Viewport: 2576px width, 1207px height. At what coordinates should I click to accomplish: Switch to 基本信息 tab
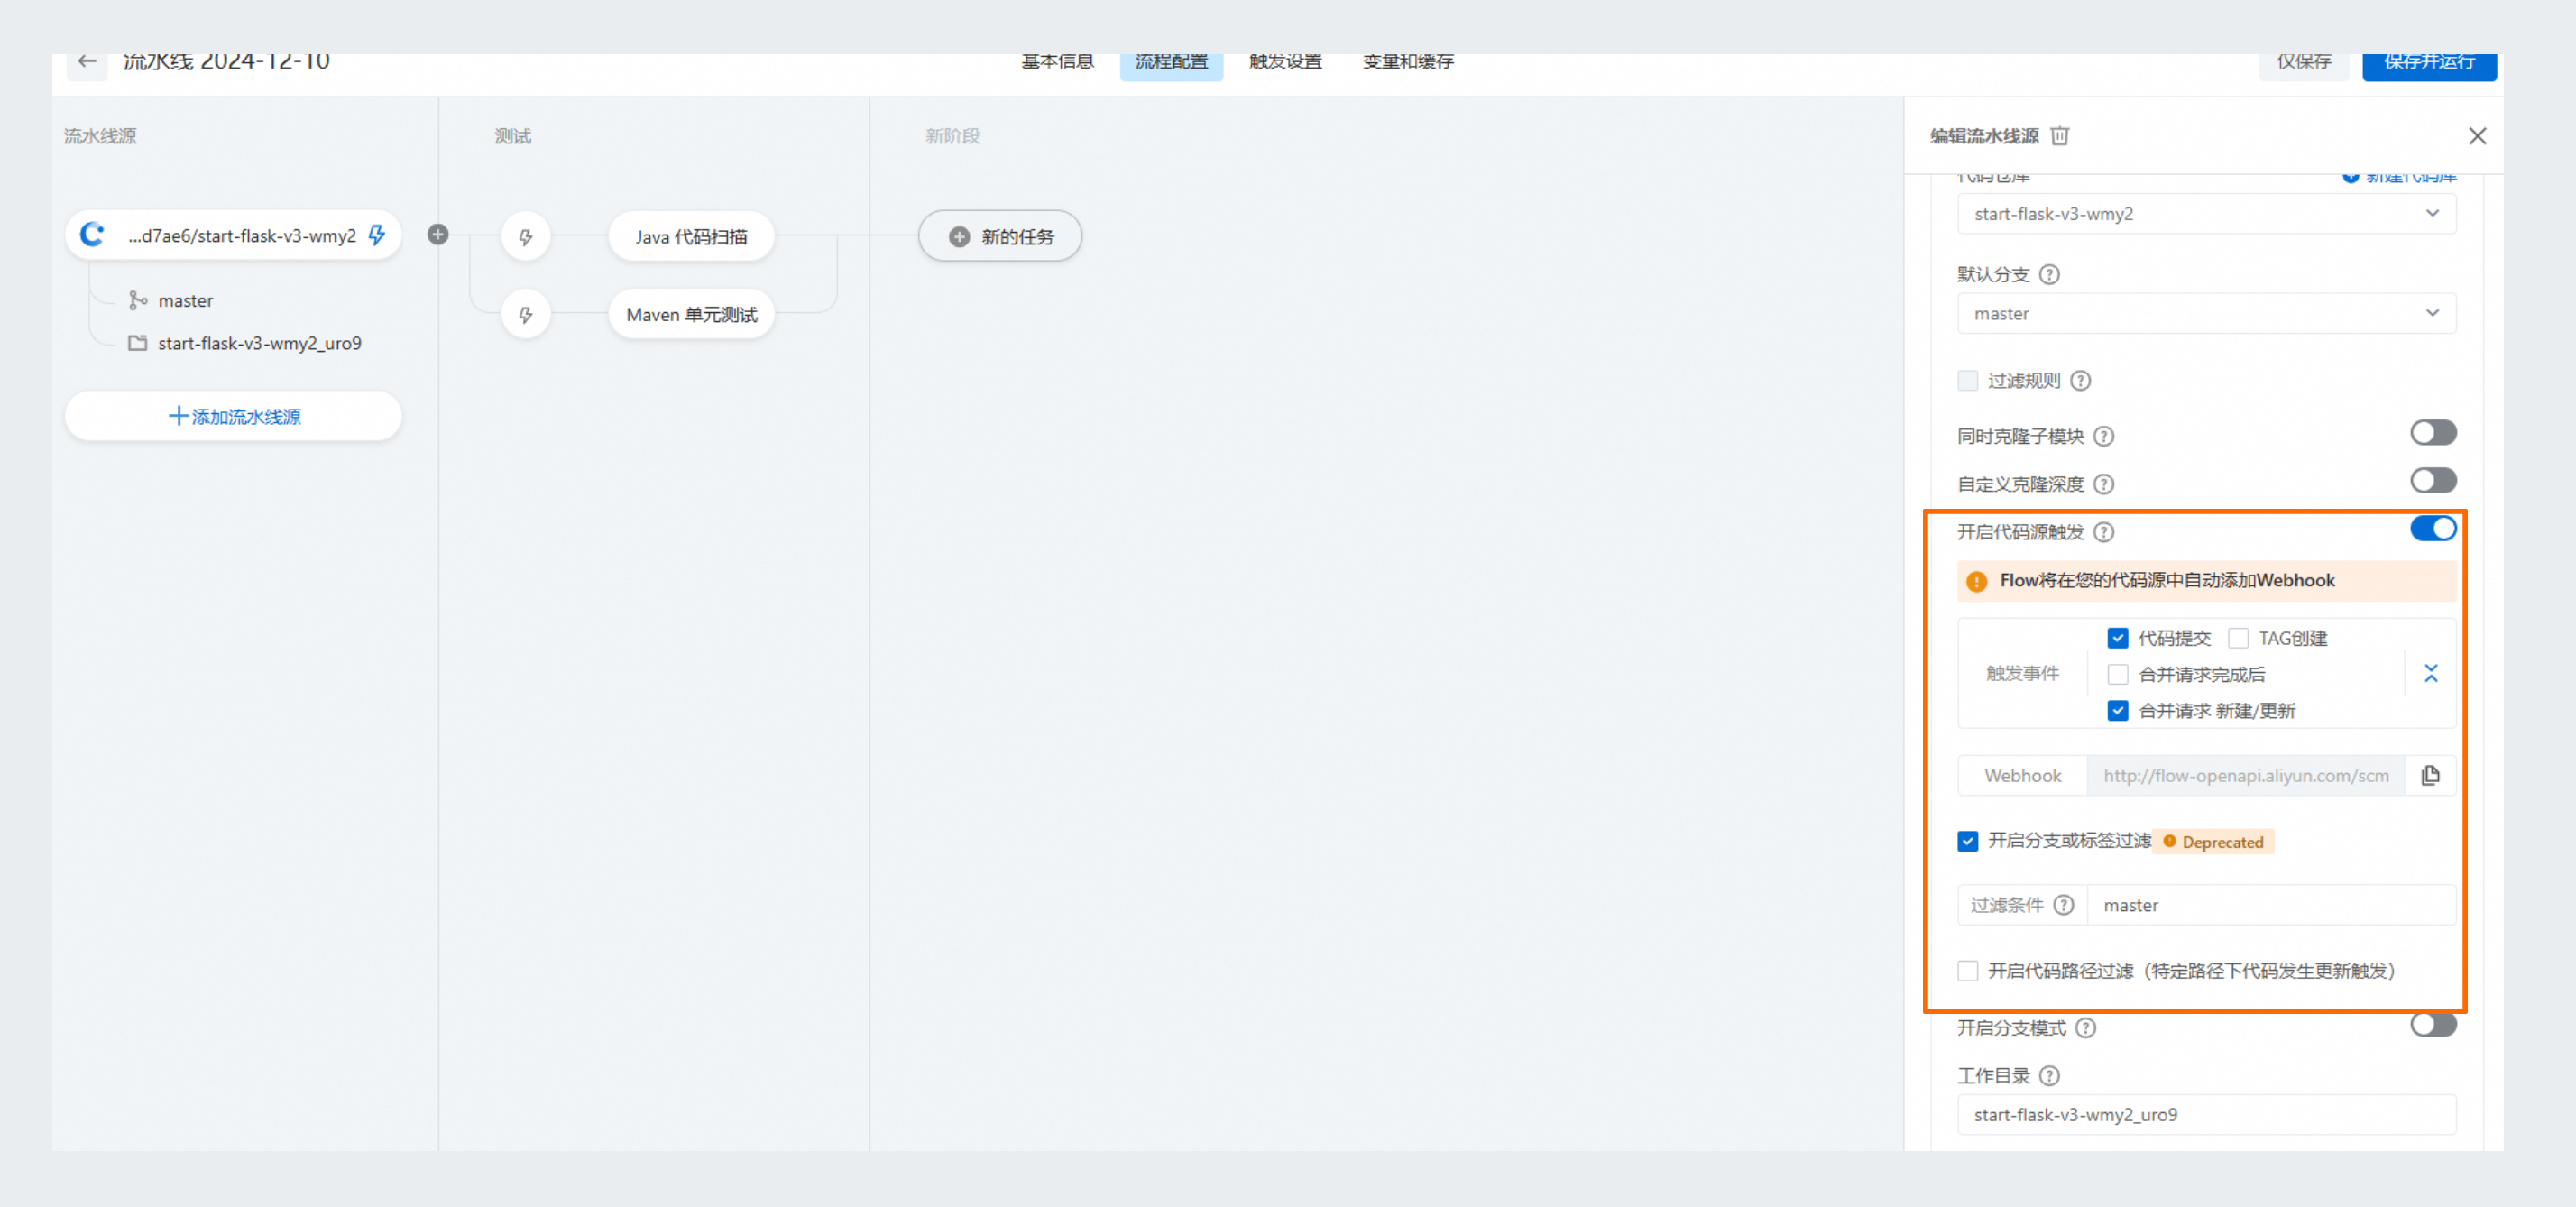(x=1058, y=62)
